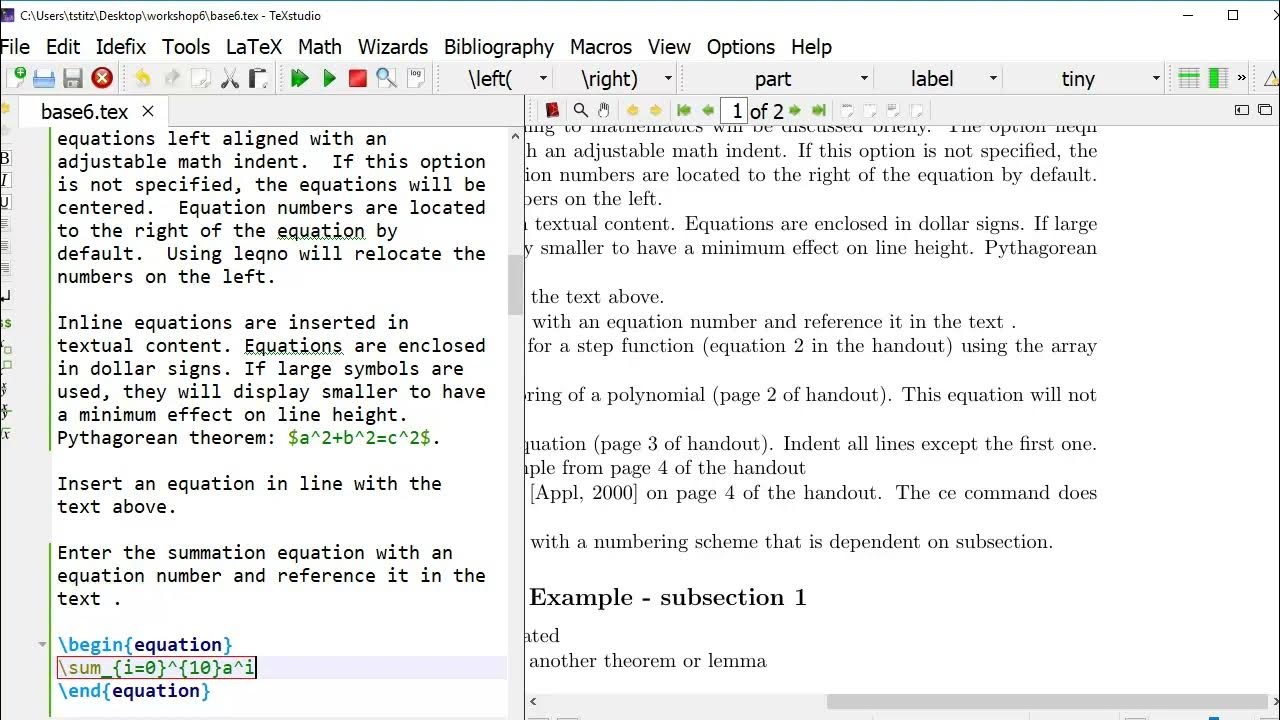Insert a new line with the return arrow icon
Image resolution: width=1280 pixels, height=720 pixels.
coord(5,296)
